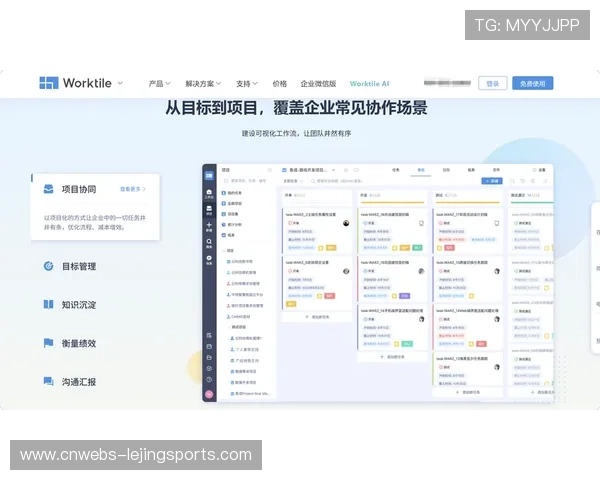Viewport: 600px width, 480px height.
Task: Add a new task in first kanban column
Action: click(x=317, y=317)
